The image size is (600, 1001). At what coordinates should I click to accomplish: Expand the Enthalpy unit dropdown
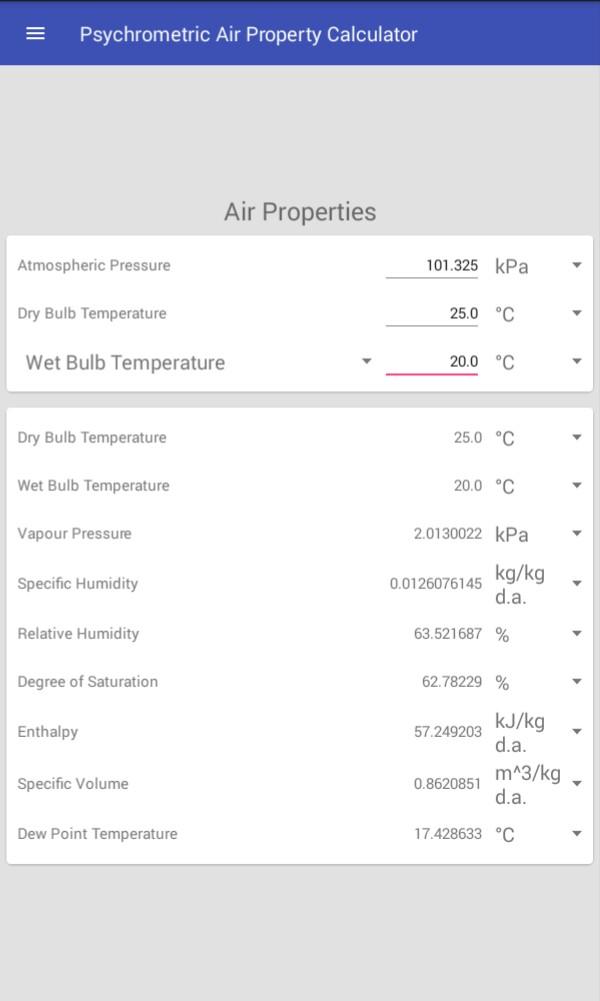576,732
